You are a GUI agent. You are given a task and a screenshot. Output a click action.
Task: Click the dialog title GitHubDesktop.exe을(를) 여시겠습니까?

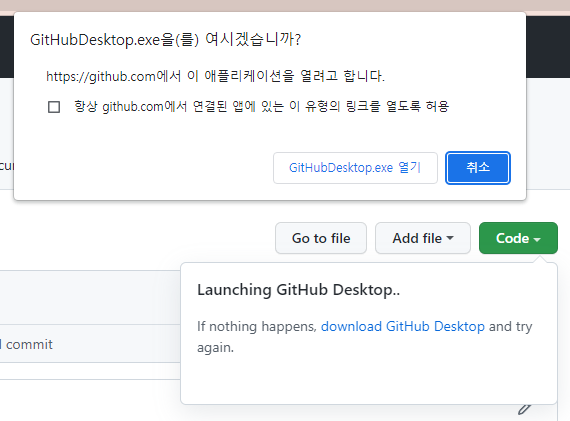click(165, 39)
